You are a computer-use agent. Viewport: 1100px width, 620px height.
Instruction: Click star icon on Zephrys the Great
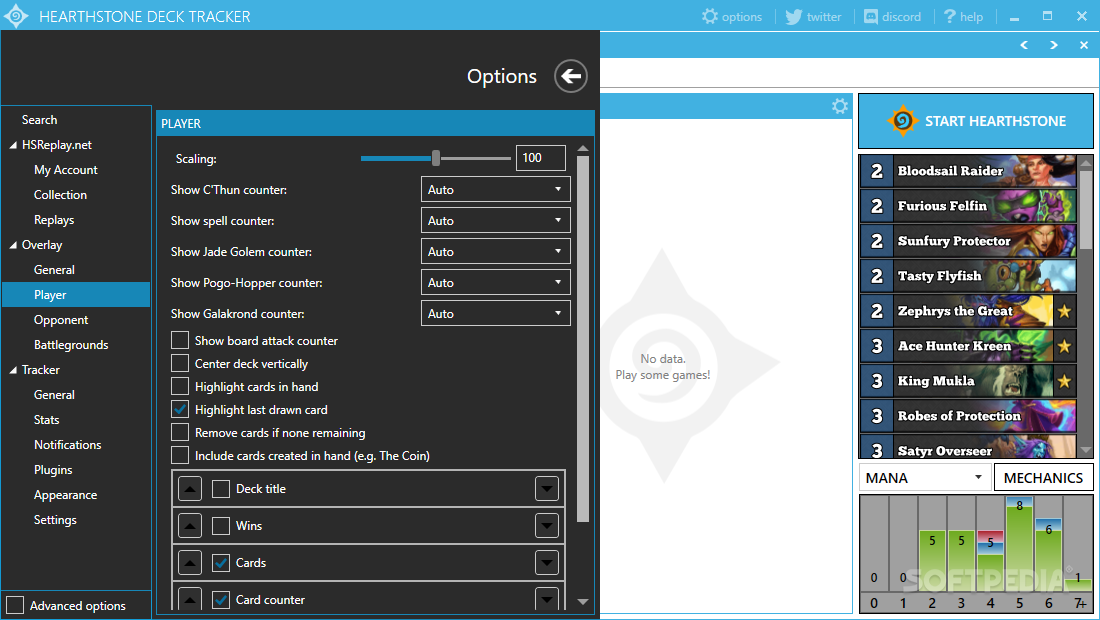pyautogui.click(x=1064, y=311)
